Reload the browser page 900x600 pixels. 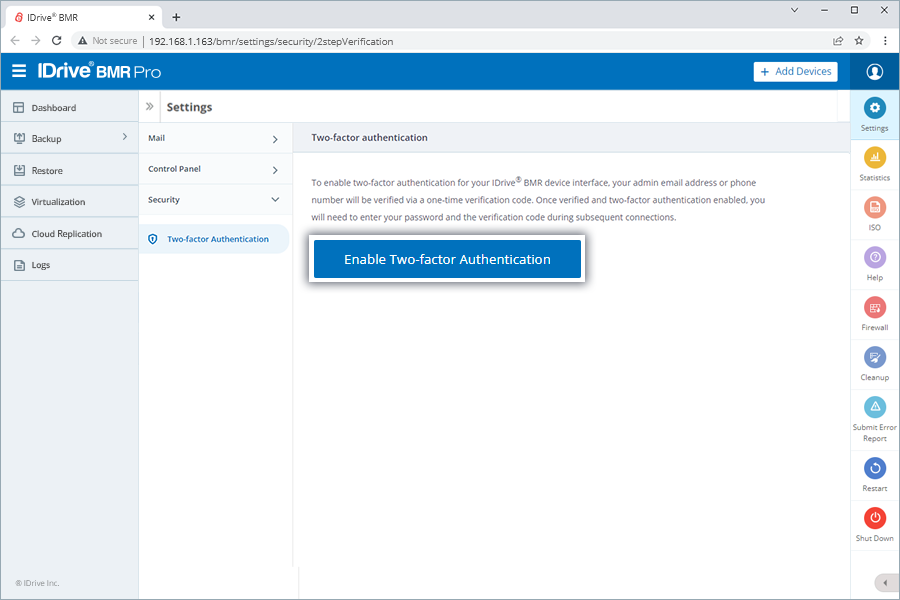pyautogui.click(x=56, y=41)
